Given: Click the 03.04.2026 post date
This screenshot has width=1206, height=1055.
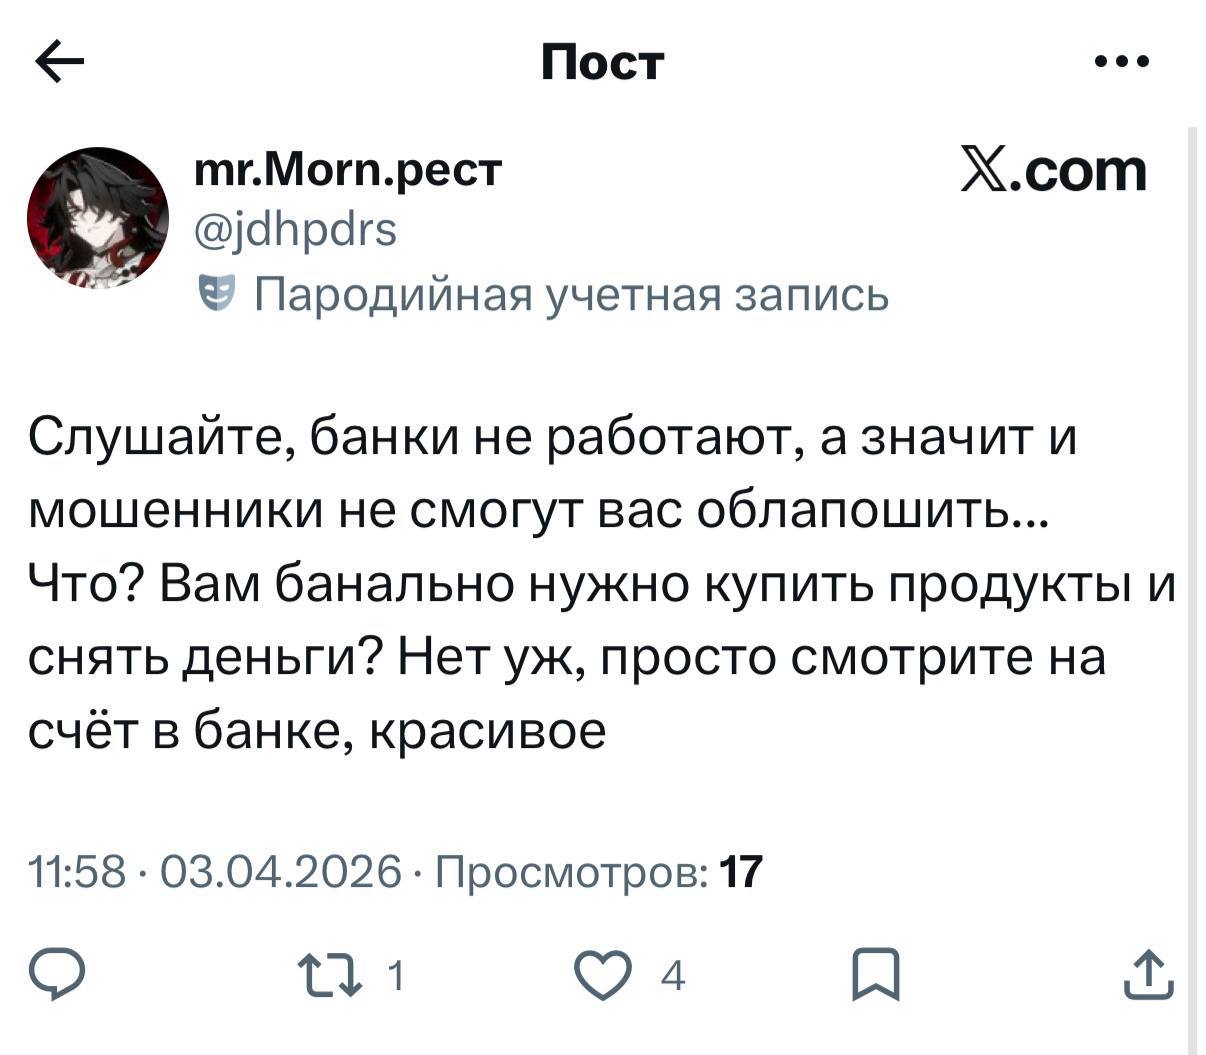Looking at the screenshot, I should pyautogui.click(x=279, y=871).
